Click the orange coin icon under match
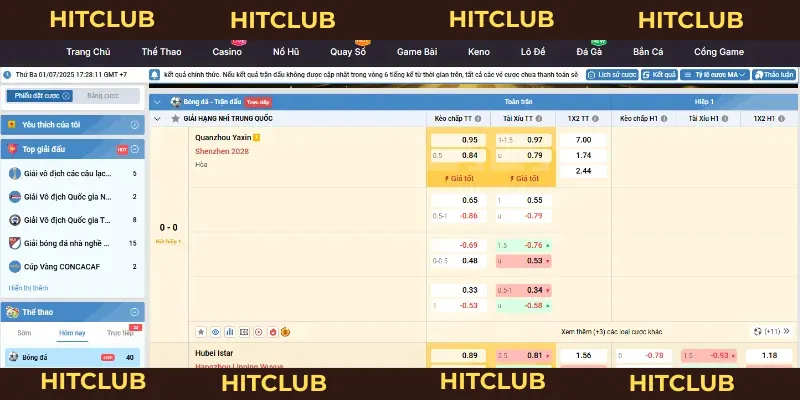Screen dimensions: 800x400 point(286,332)
